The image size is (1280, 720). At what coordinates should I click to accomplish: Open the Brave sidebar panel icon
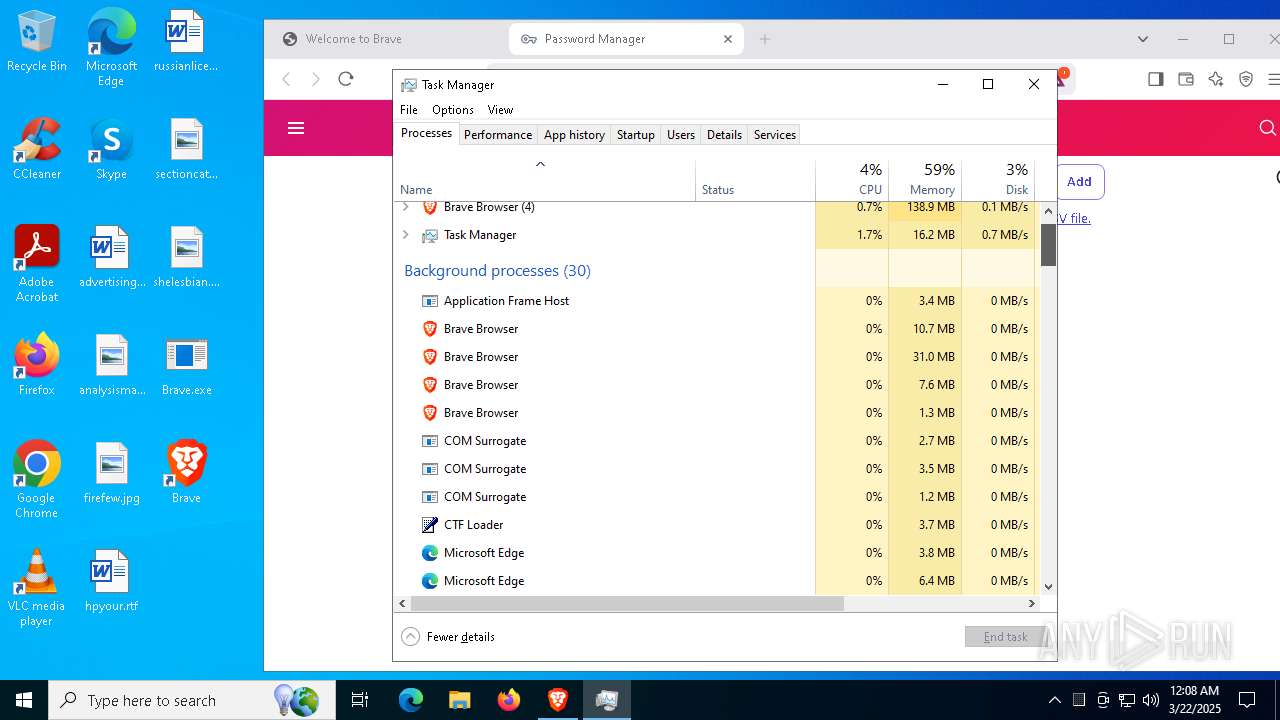1156,79
